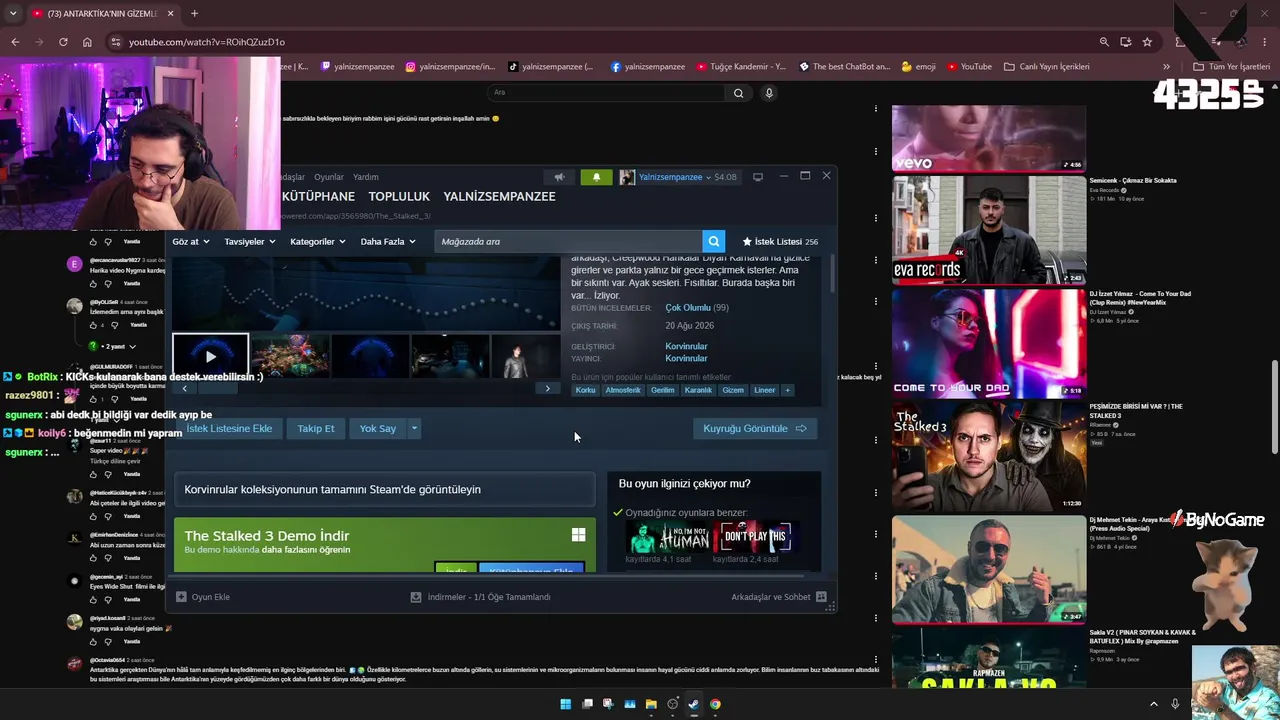Viewport: 1280px width, 720px height.
Task: Focus the YouTube Ara search box
Action: click(x=607, y=93)
